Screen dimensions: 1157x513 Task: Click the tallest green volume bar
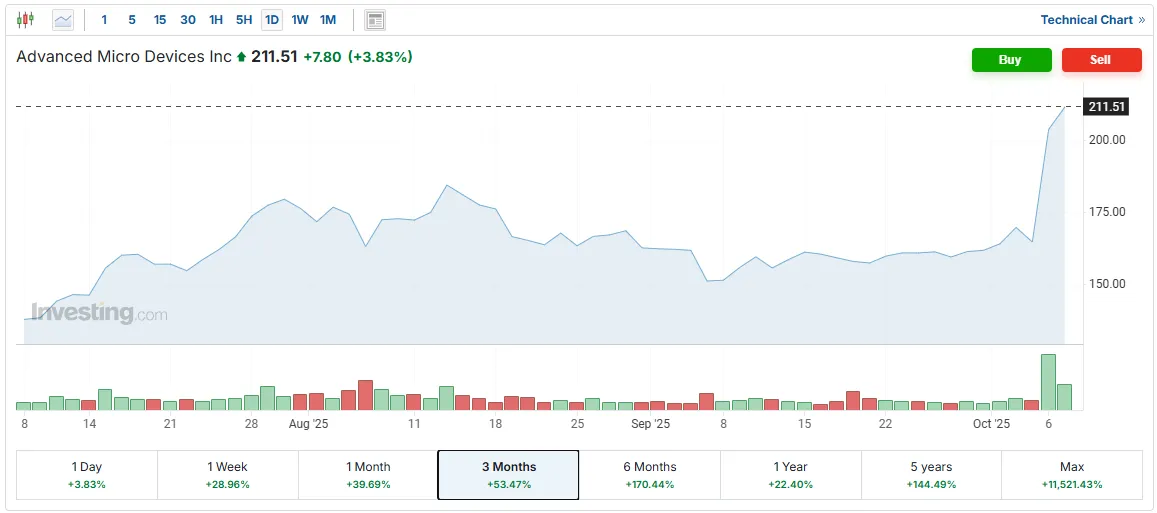tap(1048, 382)
